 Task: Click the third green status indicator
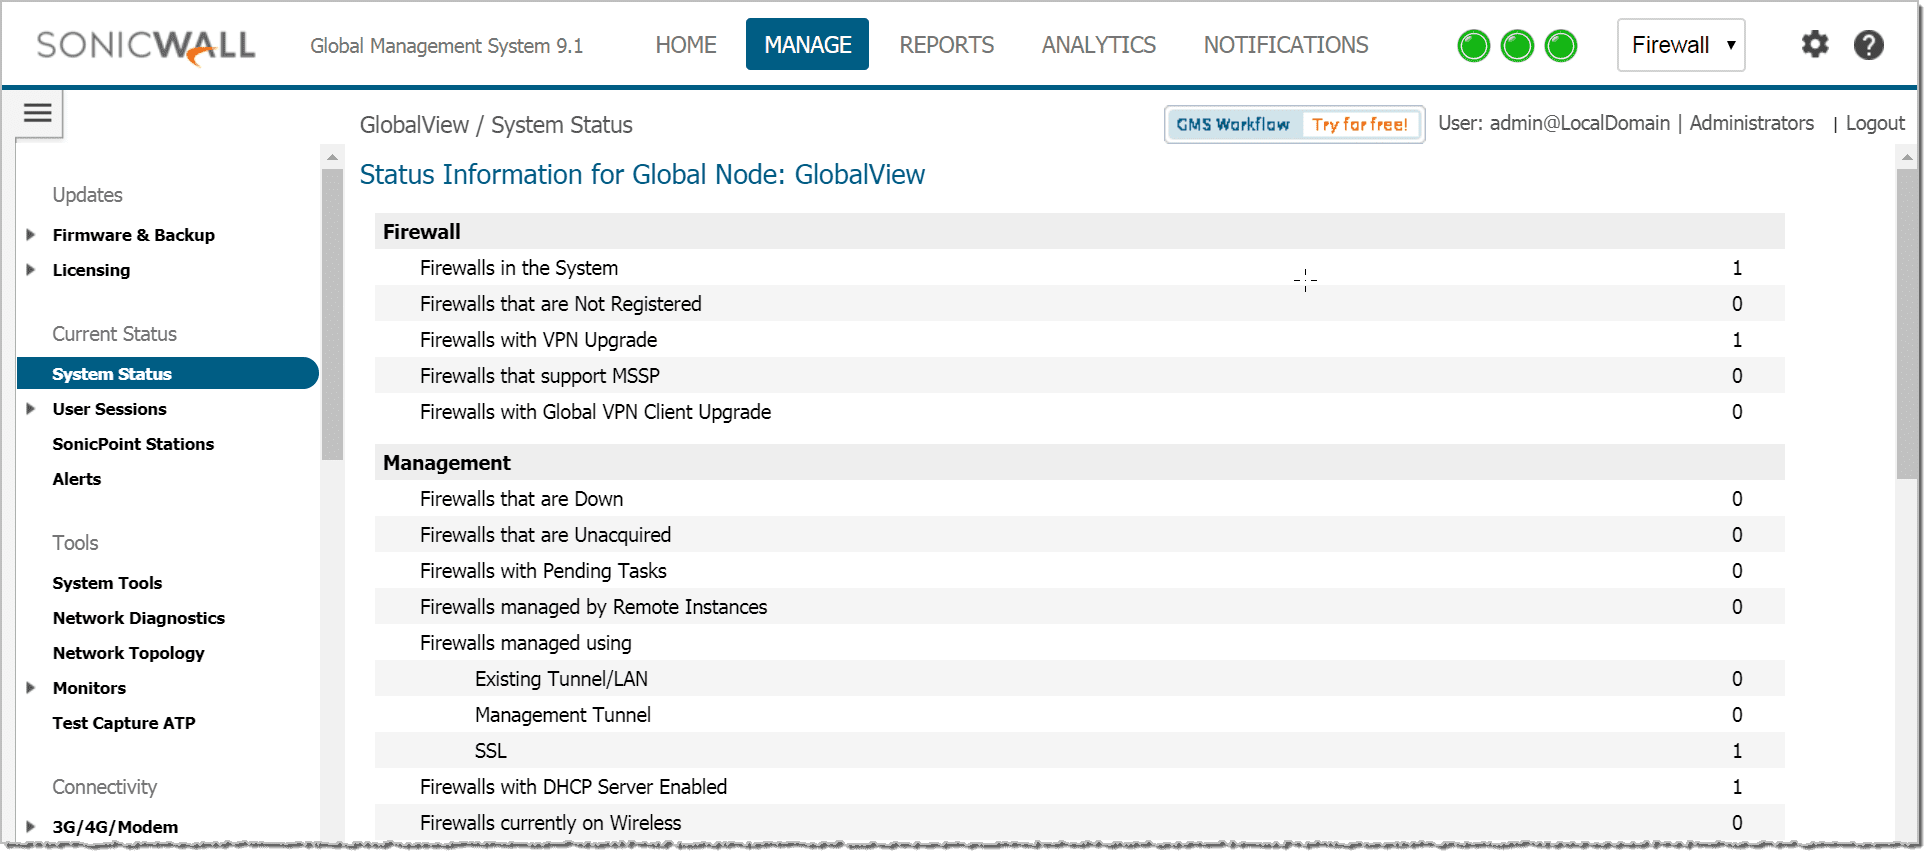[1561, 46]
